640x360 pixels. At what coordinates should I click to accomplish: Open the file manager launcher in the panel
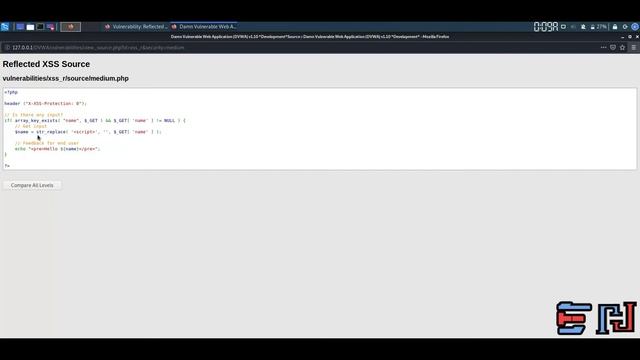(30, 27)
